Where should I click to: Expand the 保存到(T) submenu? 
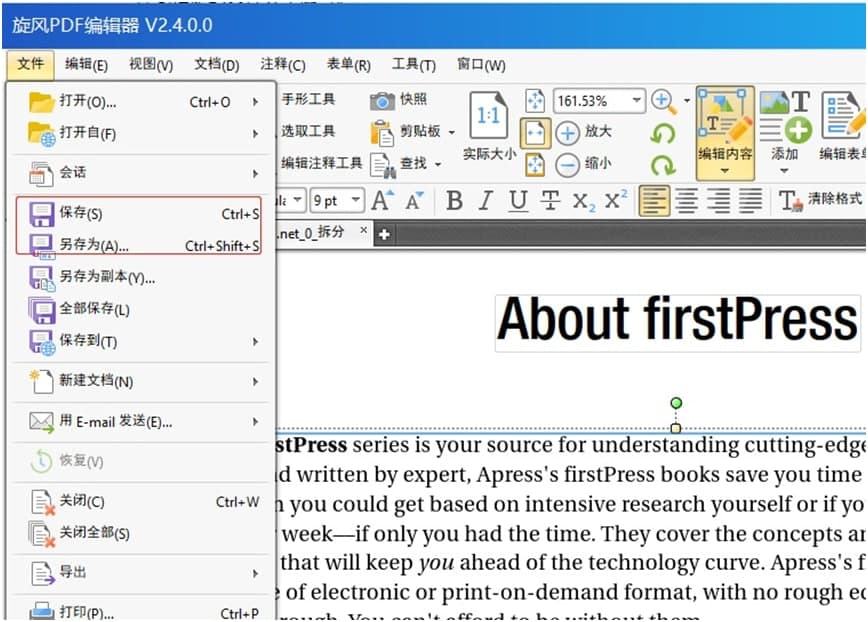[x=143, y=341]
